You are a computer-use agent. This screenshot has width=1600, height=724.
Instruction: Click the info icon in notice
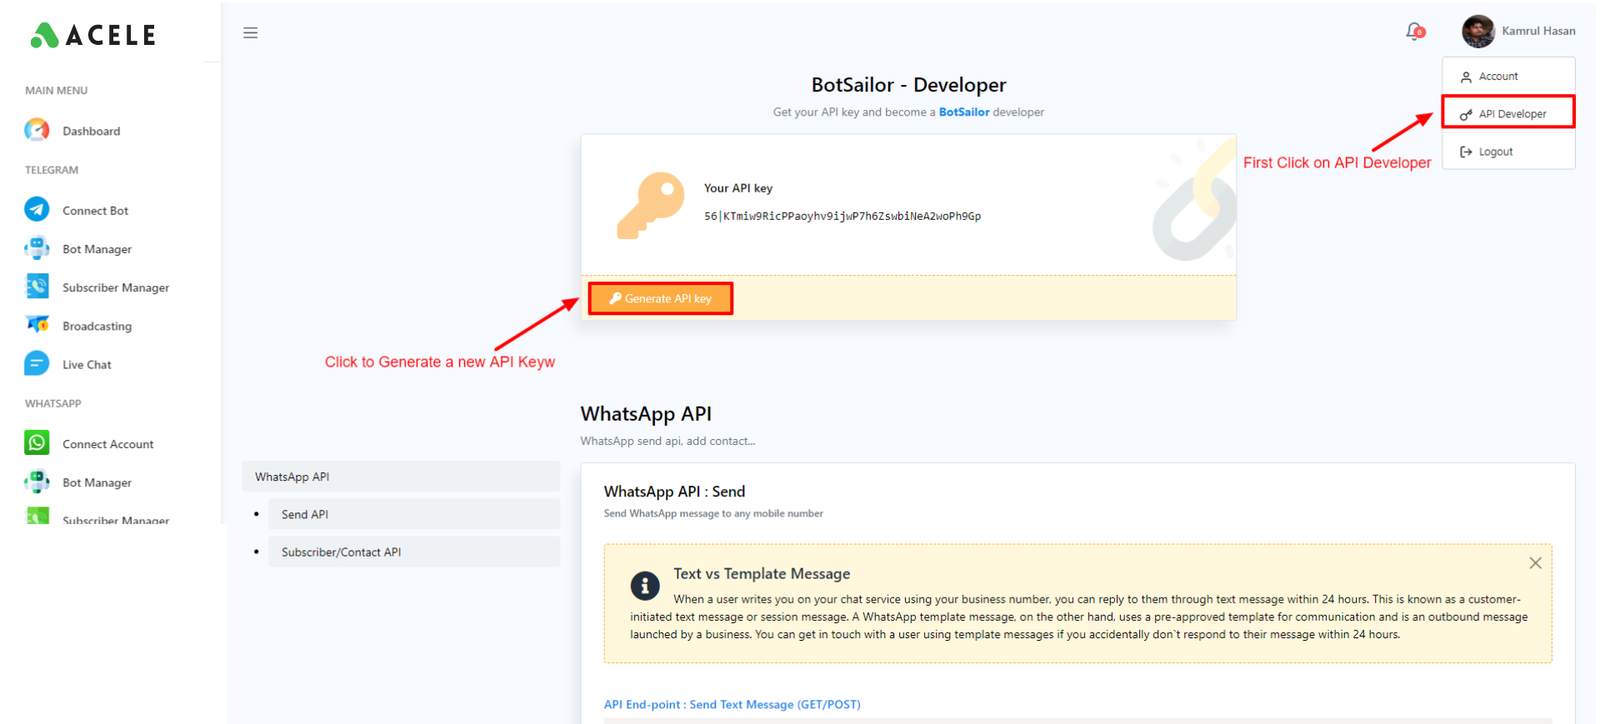click(x=645, y=586)
